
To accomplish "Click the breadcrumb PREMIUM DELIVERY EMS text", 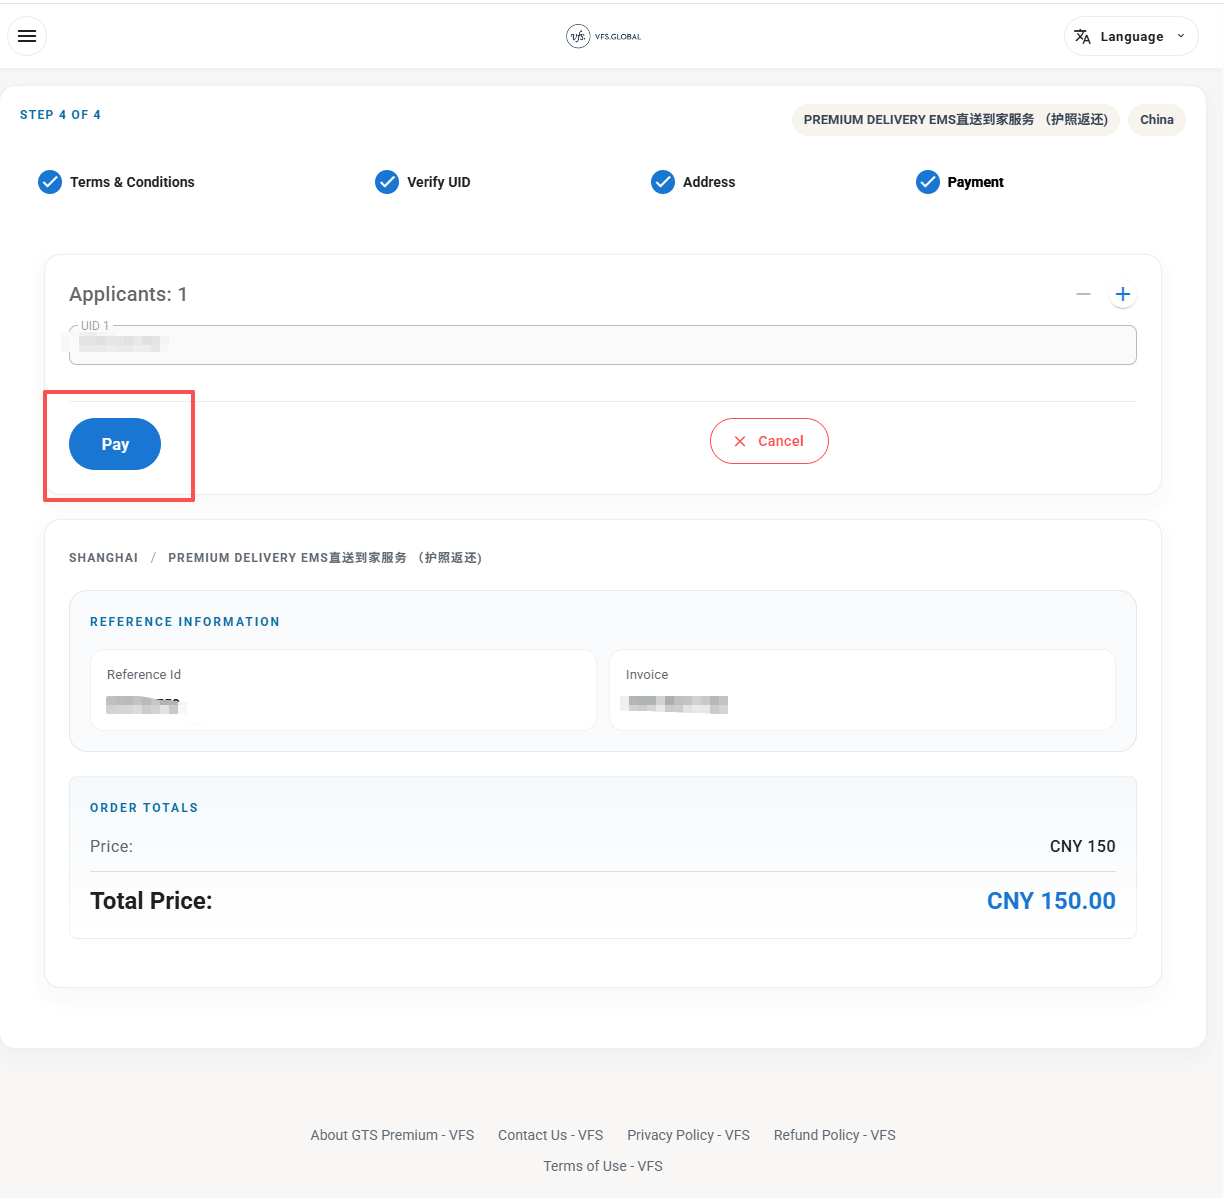I will pyautogui.click(x=325, y=558).
